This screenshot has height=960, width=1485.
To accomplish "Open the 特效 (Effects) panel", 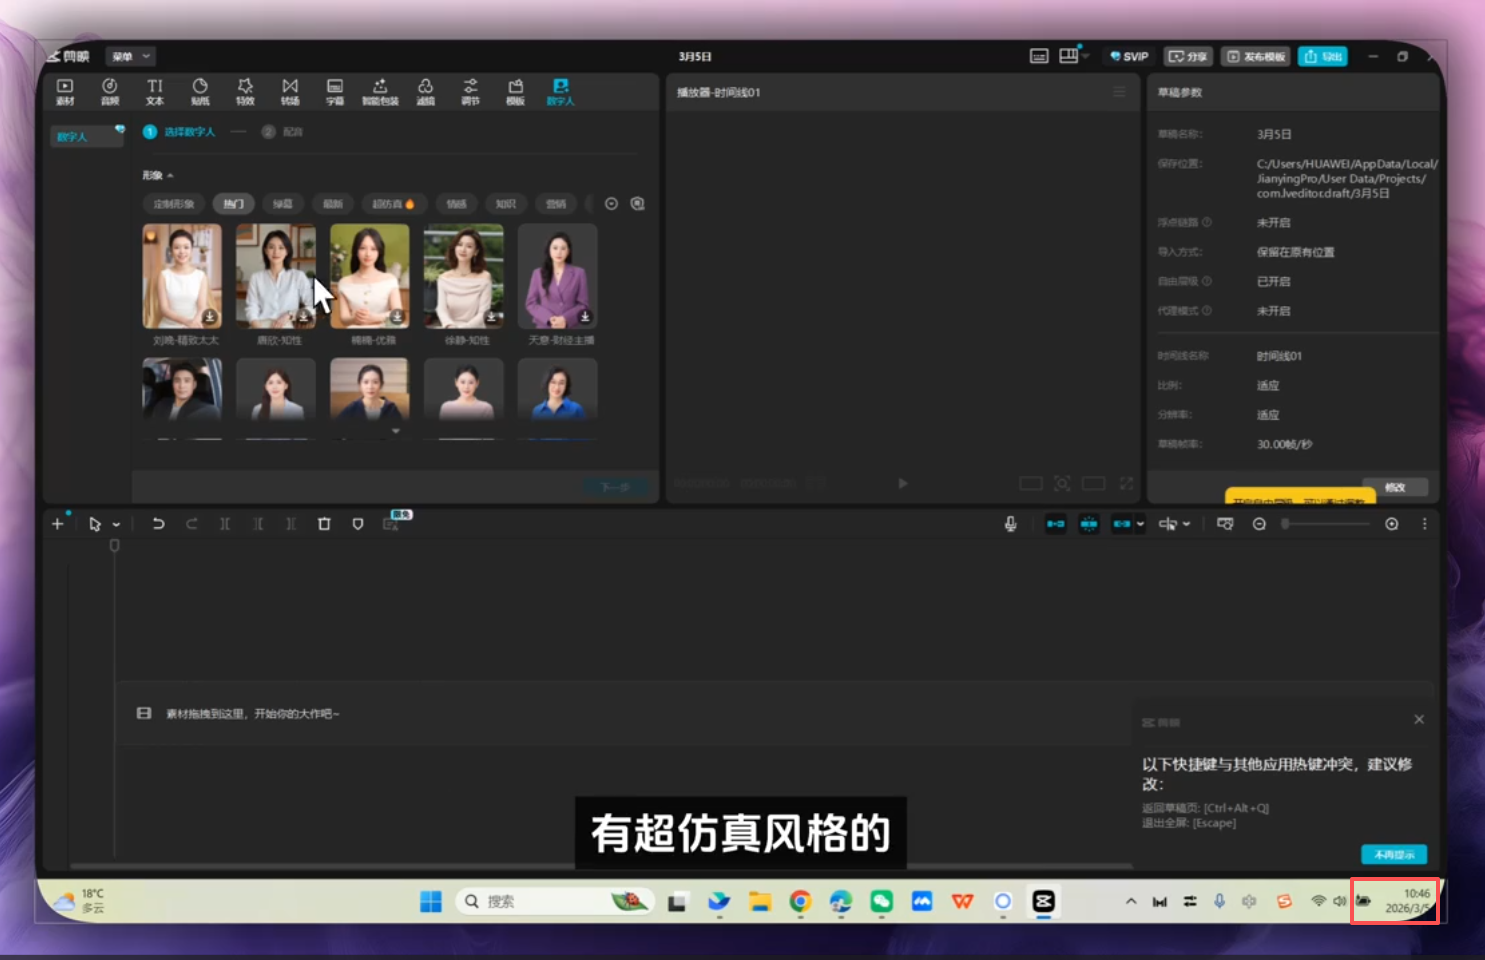I will [x=245, y=91].
